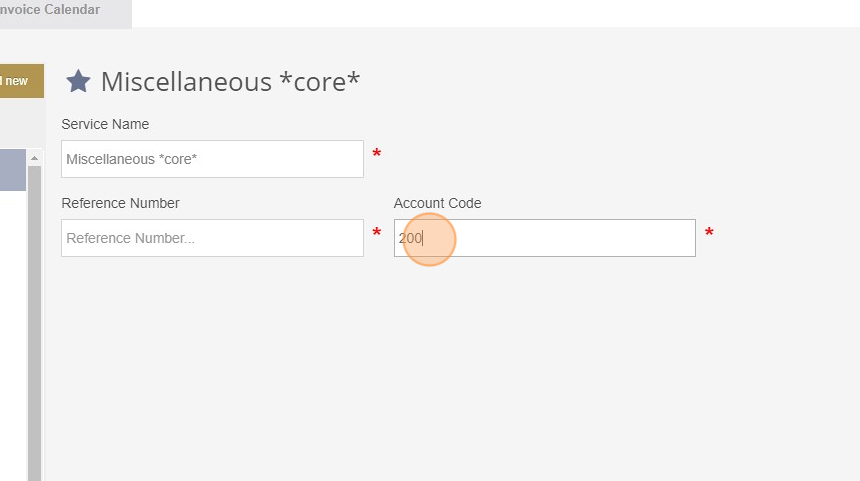Click the Service Name label
Image resolution: width=860 pixels, height=481 pixels.
105,124
